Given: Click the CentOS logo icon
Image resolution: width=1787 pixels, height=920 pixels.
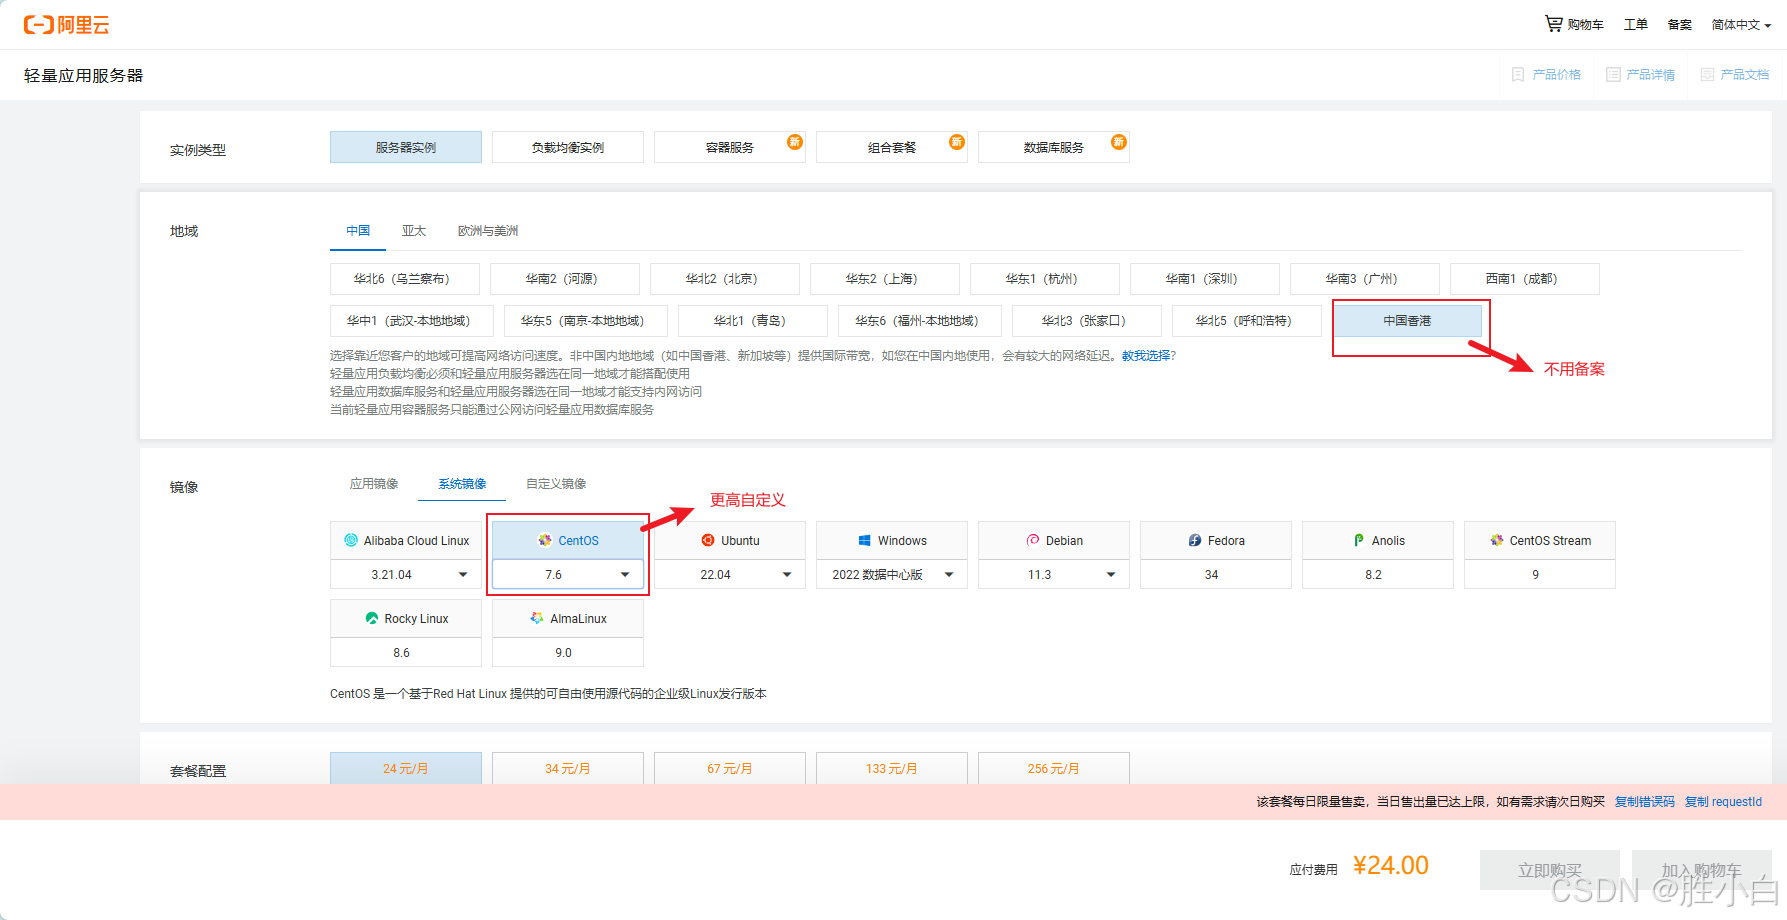Looking at the screenshot, I should pyautogui.click(x=545, y=540).
